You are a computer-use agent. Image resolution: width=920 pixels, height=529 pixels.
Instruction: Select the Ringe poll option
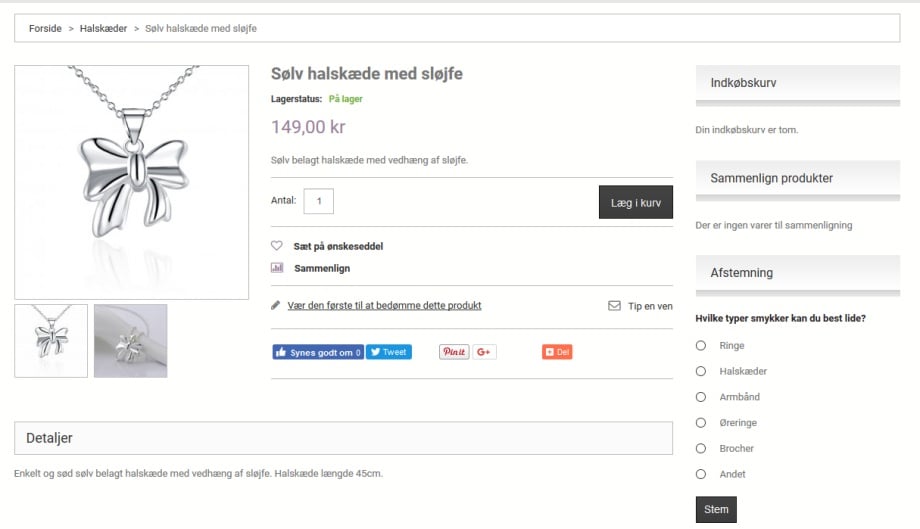tap(700, 345)
